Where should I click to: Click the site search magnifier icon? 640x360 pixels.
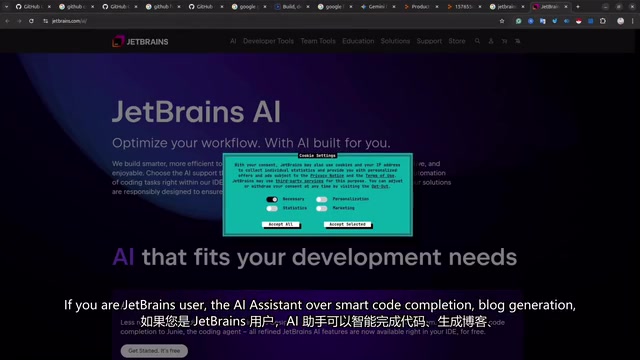(x=477, y=41)
